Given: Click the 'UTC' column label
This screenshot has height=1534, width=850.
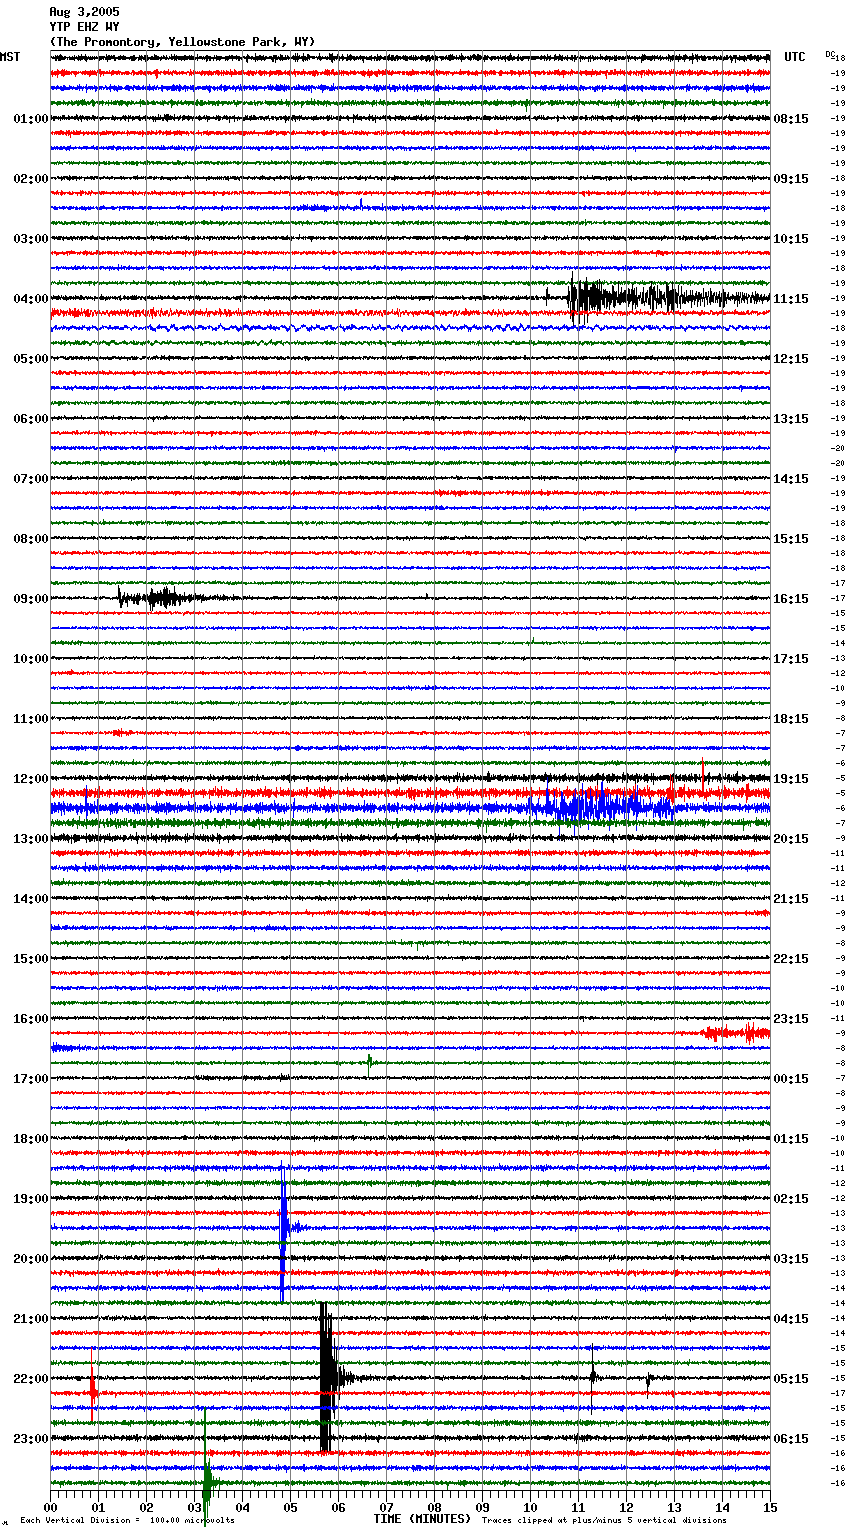Looking at the screenshot, I should pyautogui.click(x=795, y=57).
